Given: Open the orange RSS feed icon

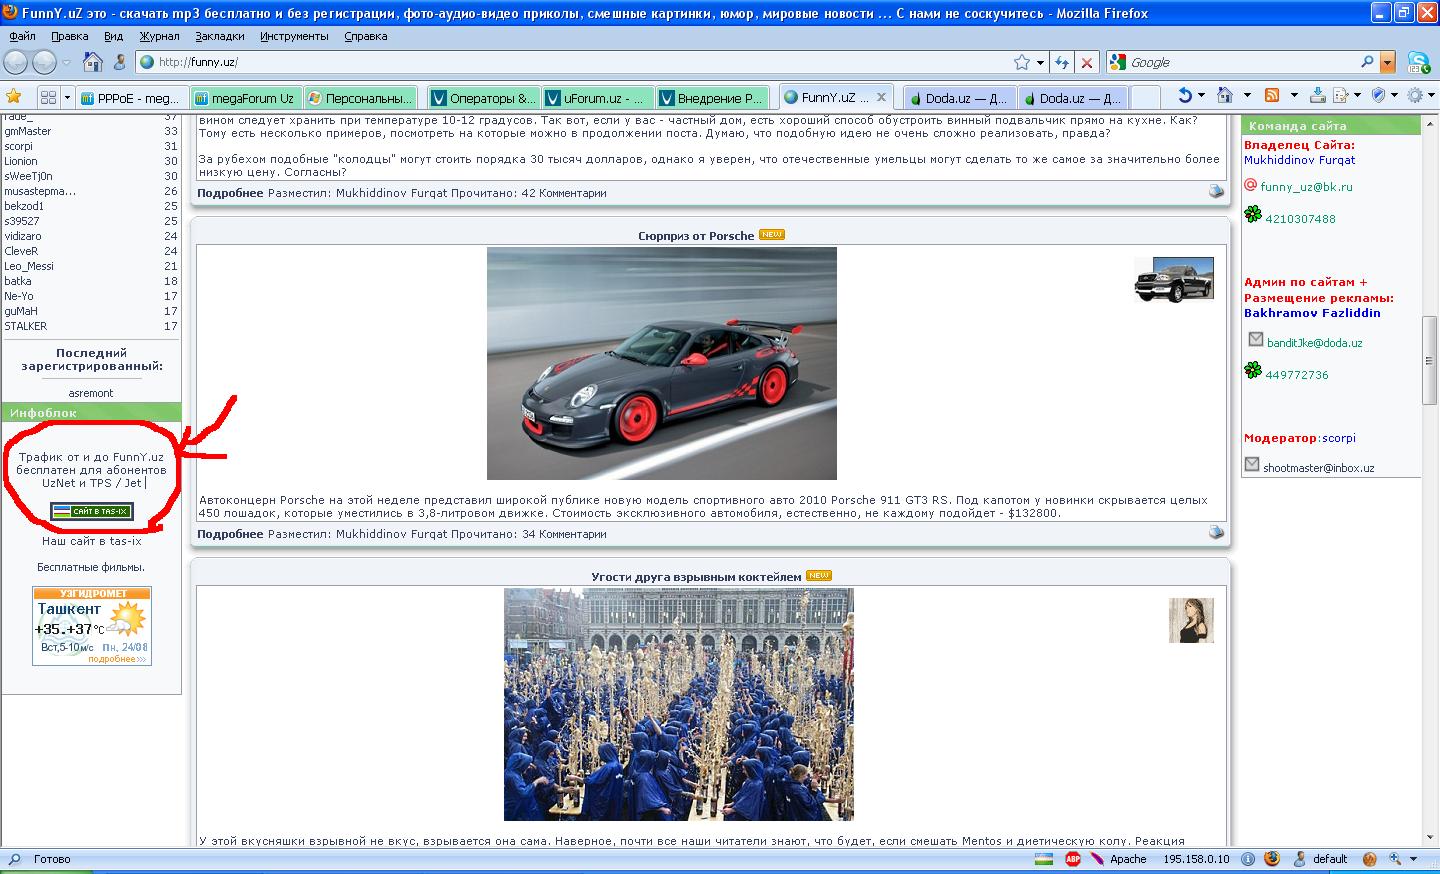Looking at the screenshot, I should 1272,96.
